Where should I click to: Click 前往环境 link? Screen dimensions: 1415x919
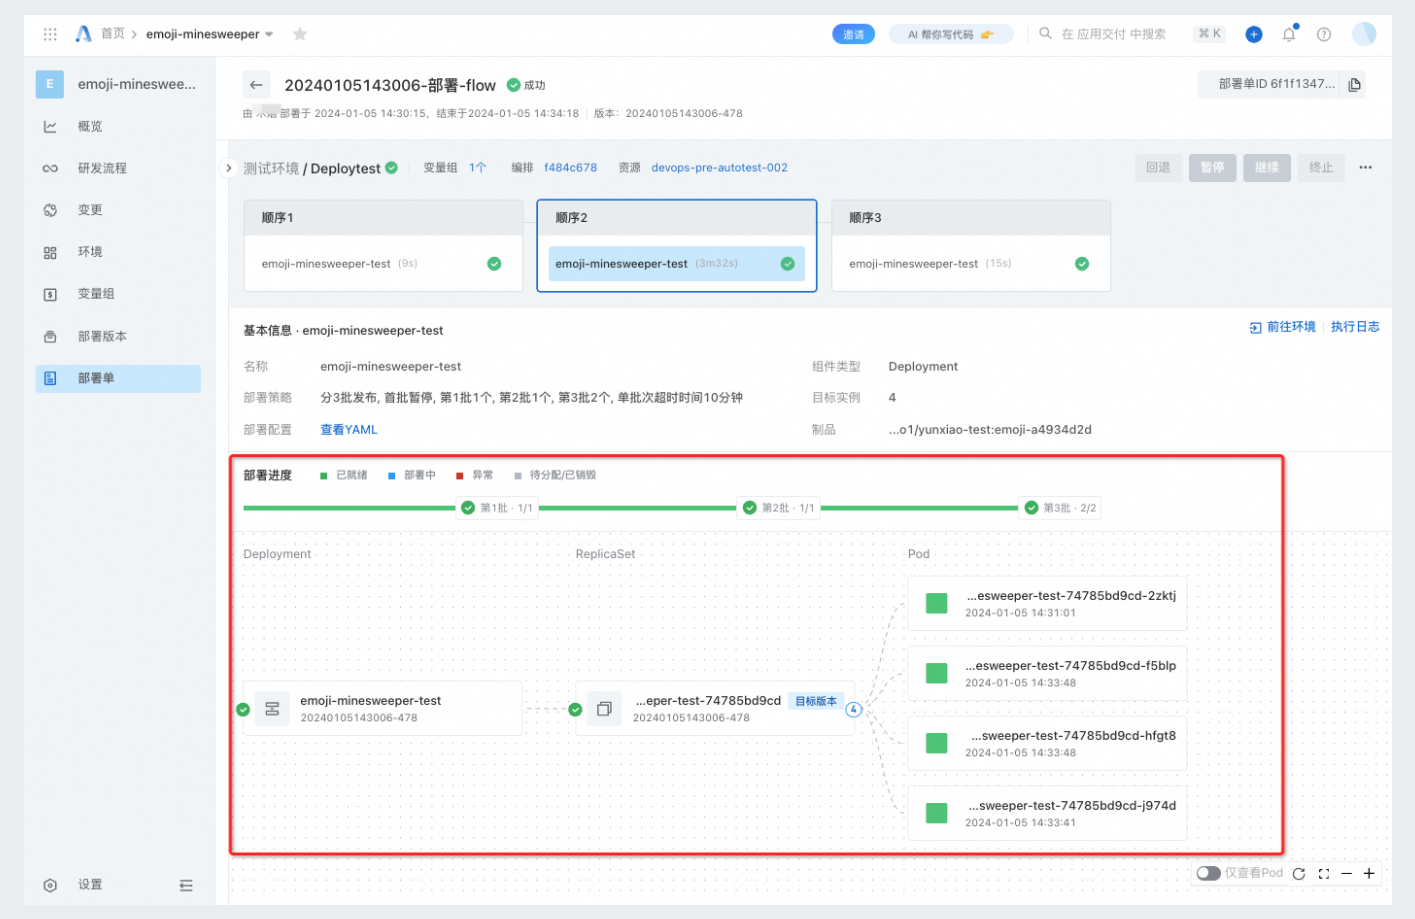pos(1283,327)
